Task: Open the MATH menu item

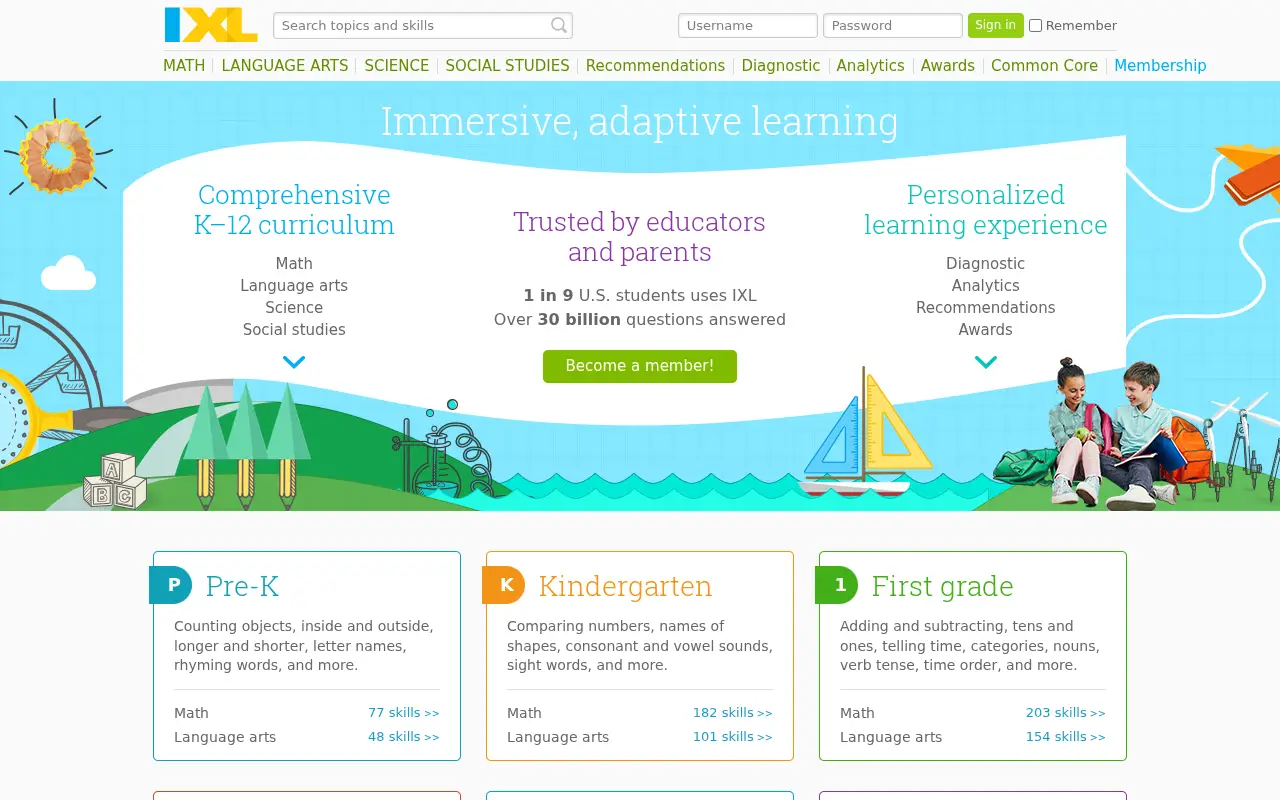Action: pos(184,65)
